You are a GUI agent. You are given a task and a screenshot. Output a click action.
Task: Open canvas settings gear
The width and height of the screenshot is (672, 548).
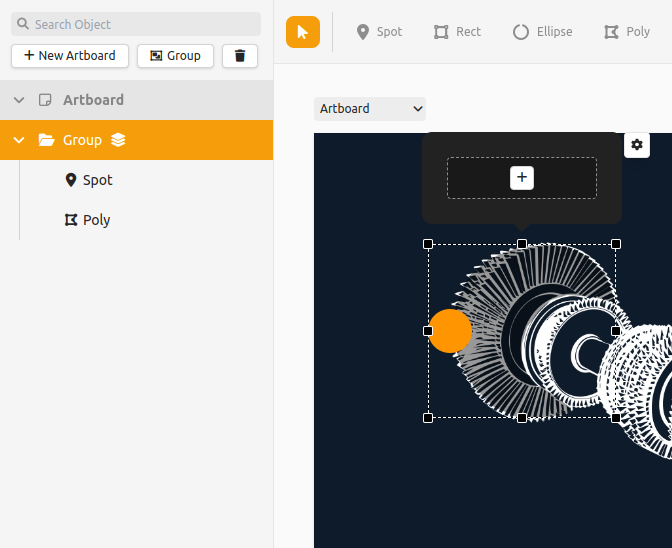pyautogui.click(x=637, y=145)
